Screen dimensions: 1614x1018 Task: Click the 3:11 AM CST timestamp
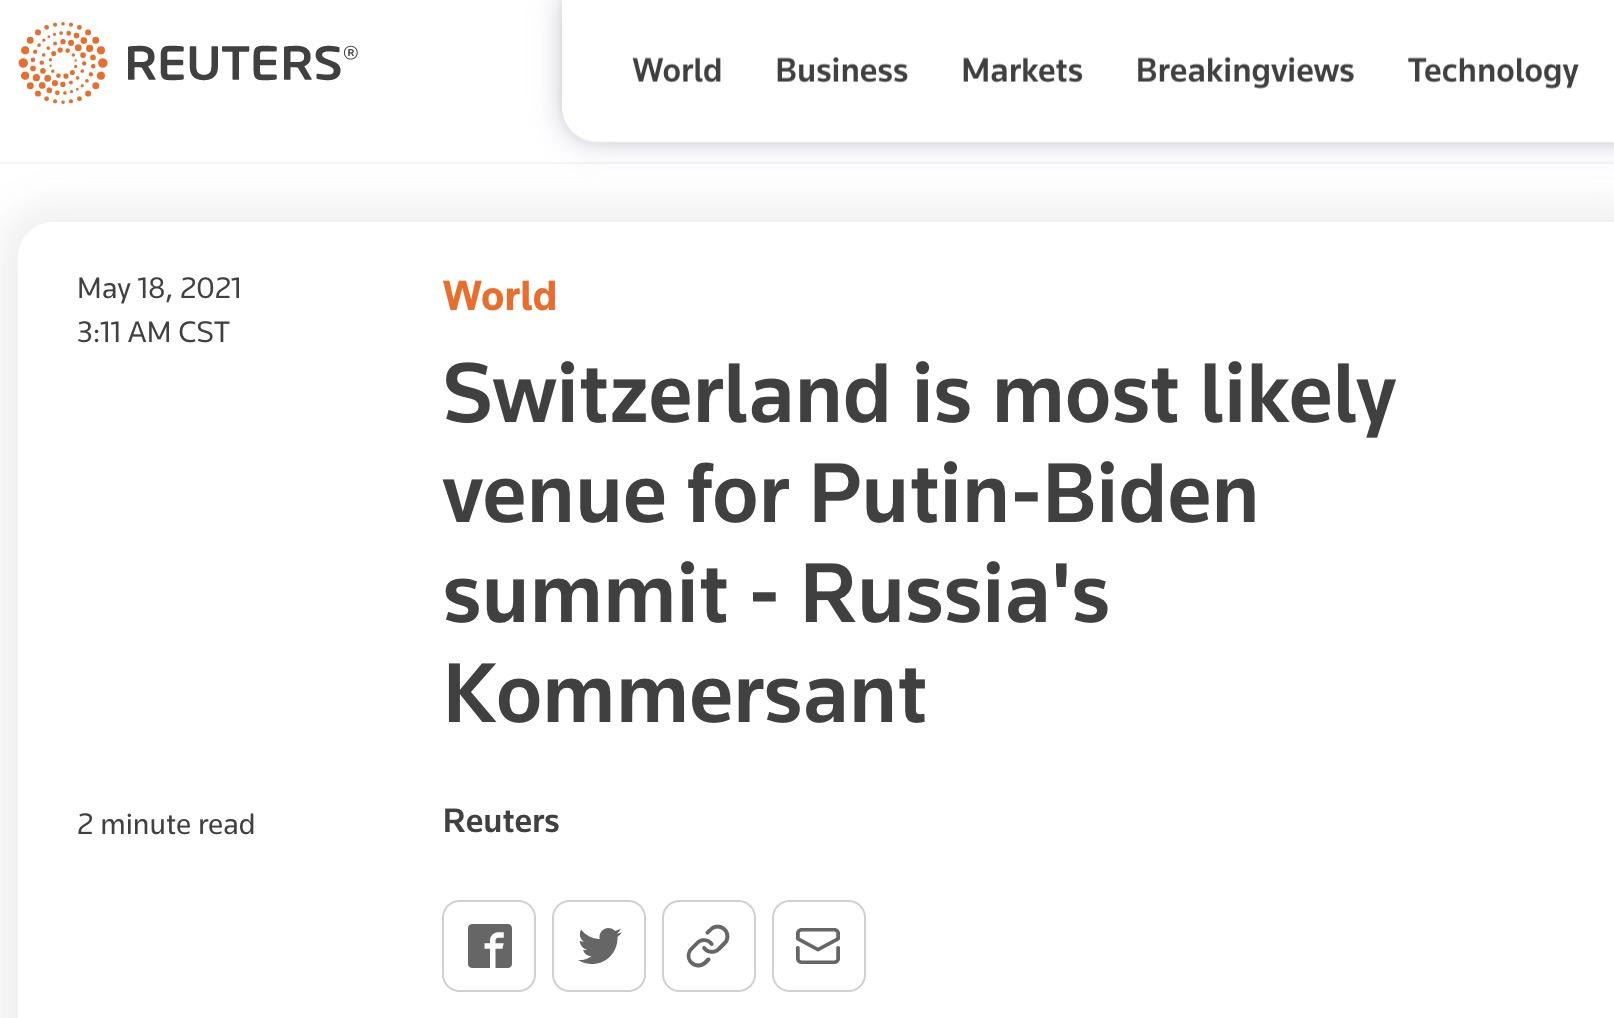pyautogui.click(x=153, y=332)
